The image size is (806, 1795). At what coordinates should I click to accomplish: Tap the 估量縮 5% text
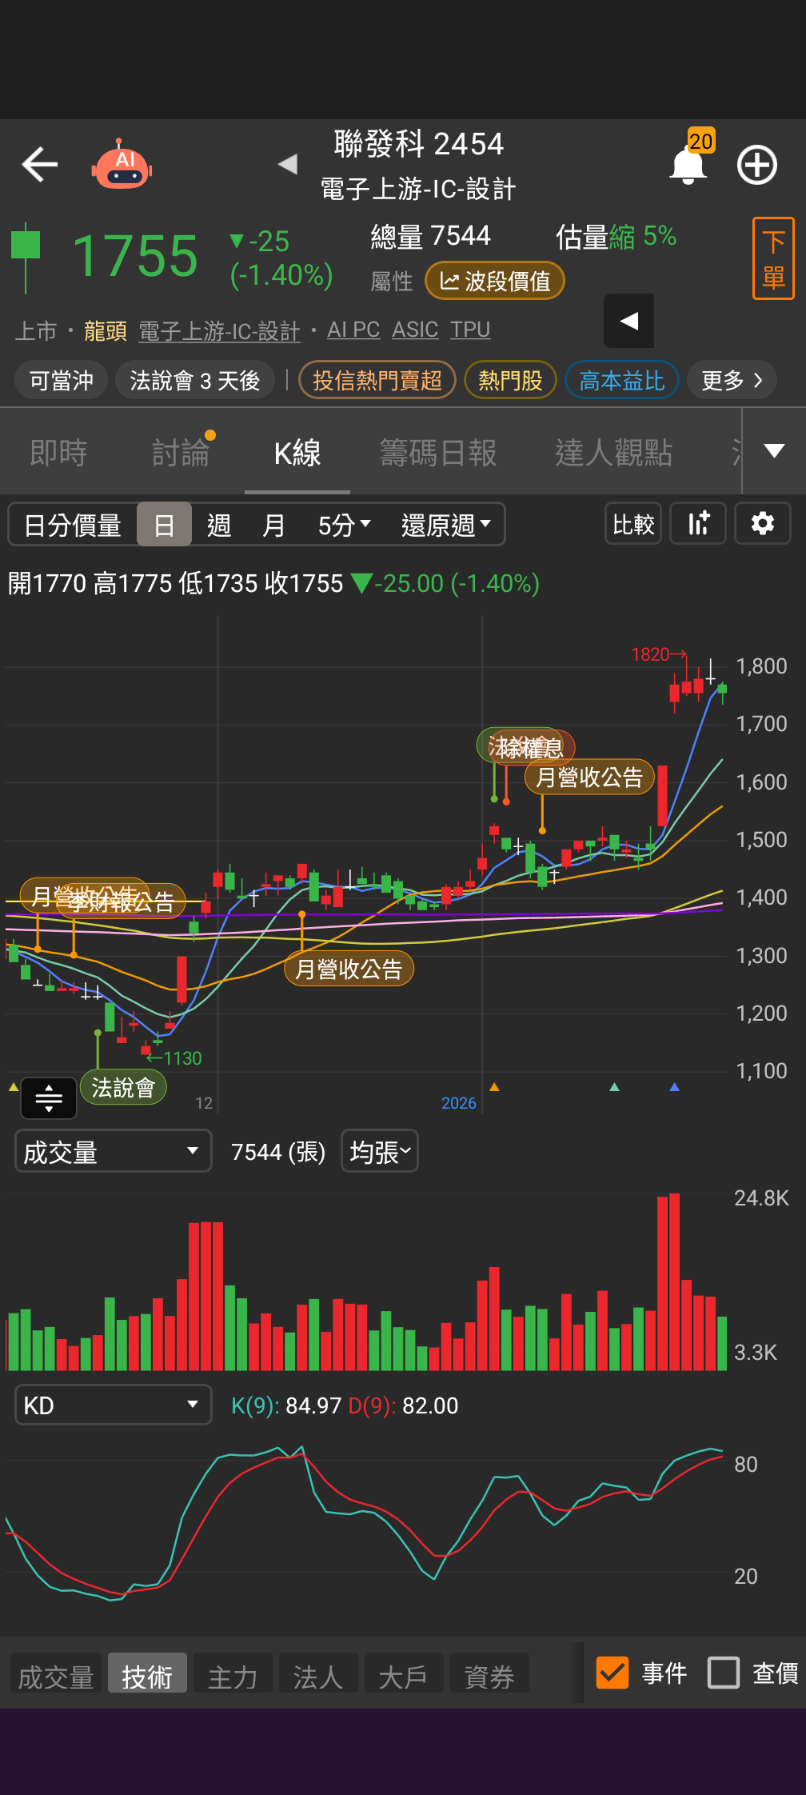(x=616, y=237)
